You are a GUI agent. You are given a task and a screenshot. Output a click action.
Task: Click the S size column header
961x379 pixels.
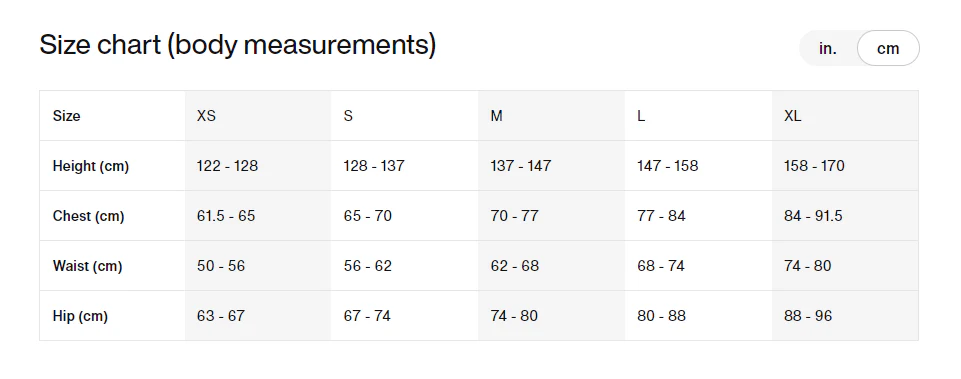pyautogui.click(x=348, y=116)
